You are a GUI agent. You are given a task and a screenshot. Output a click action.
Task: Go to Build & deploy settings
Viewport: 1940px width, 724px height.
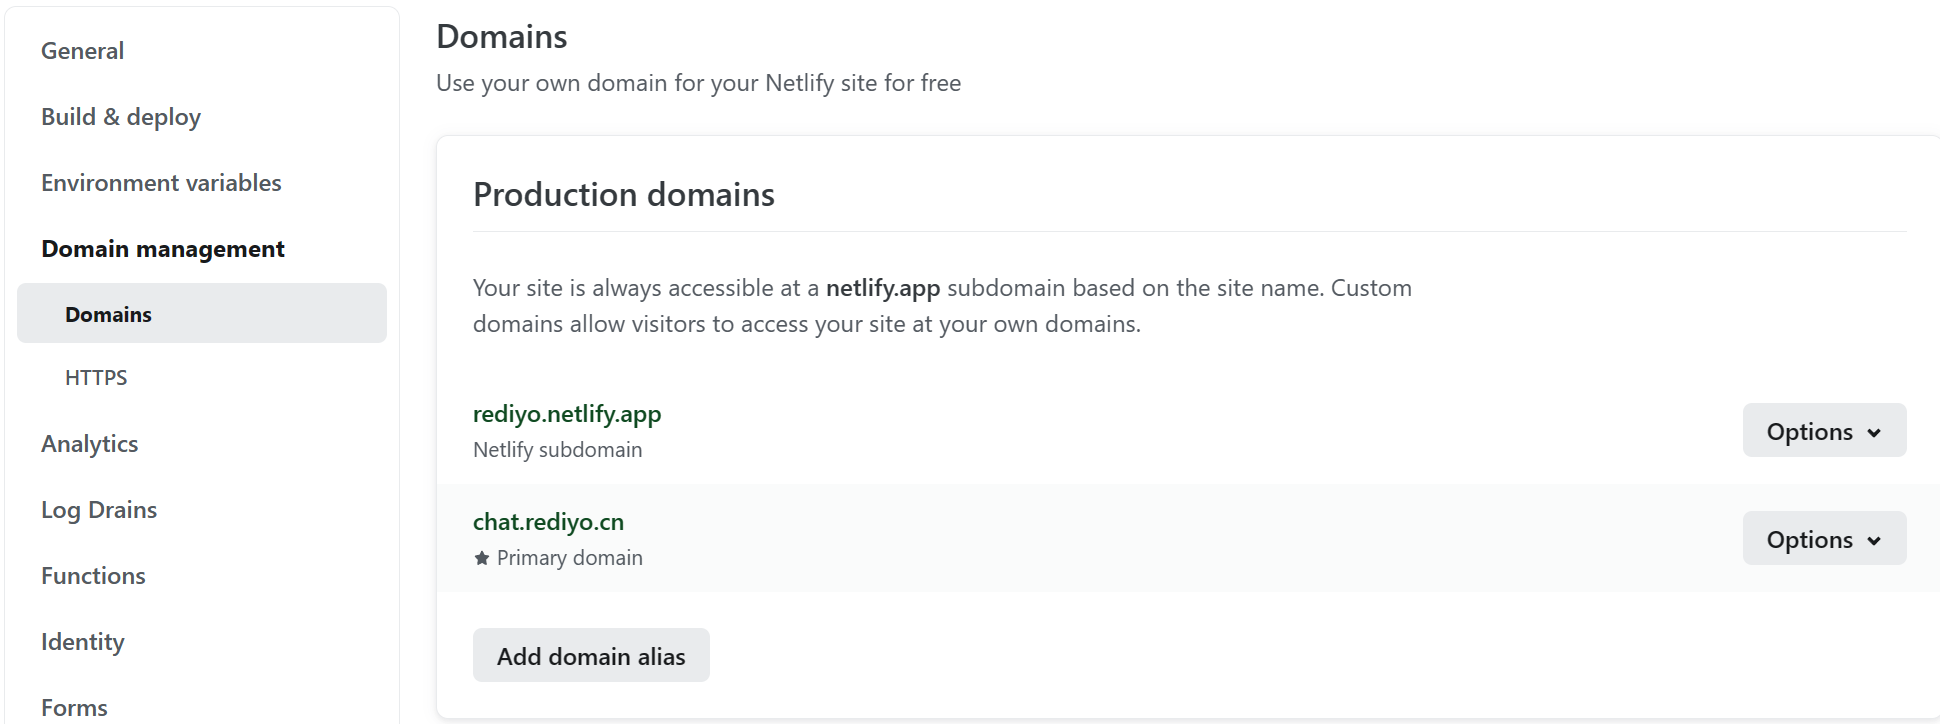[121, 117]
